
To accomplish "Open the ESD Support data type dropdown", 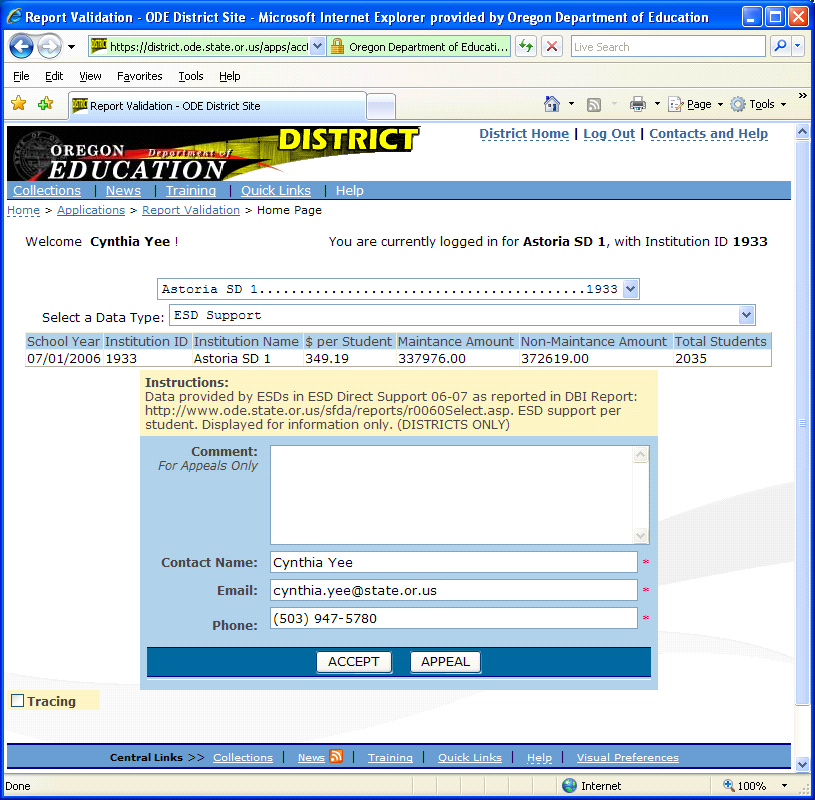I will pos(746,315).
